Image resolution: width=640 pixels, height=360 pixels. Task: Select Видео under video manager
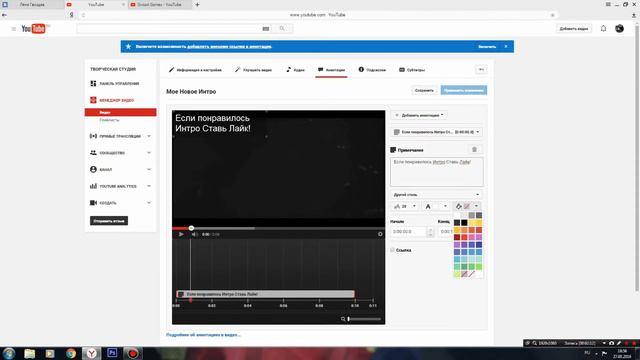pyautogui.click(x=120, y=112)
